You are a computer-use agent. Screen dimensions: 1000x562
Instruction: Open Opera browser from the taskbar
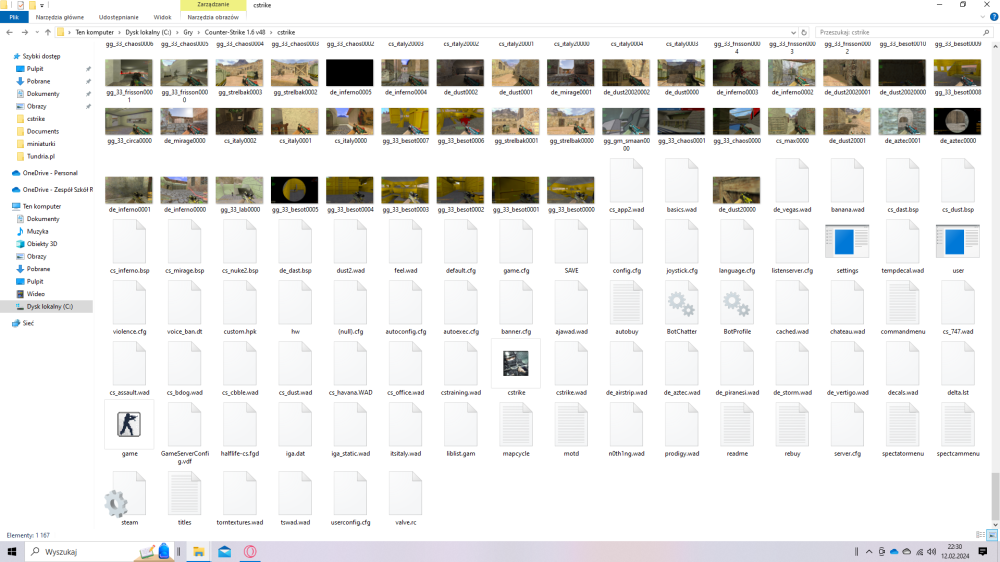click(250, 552)
